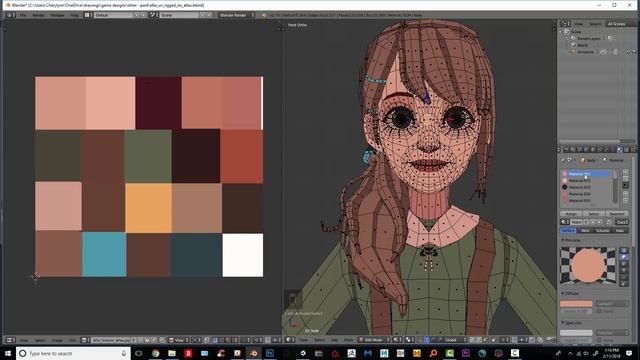Switch to Halo material type tab

coord(620,231)
